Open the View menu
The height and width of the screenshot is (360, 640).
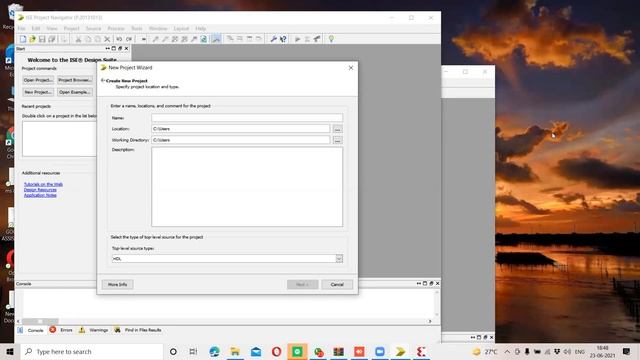point(52,29)
